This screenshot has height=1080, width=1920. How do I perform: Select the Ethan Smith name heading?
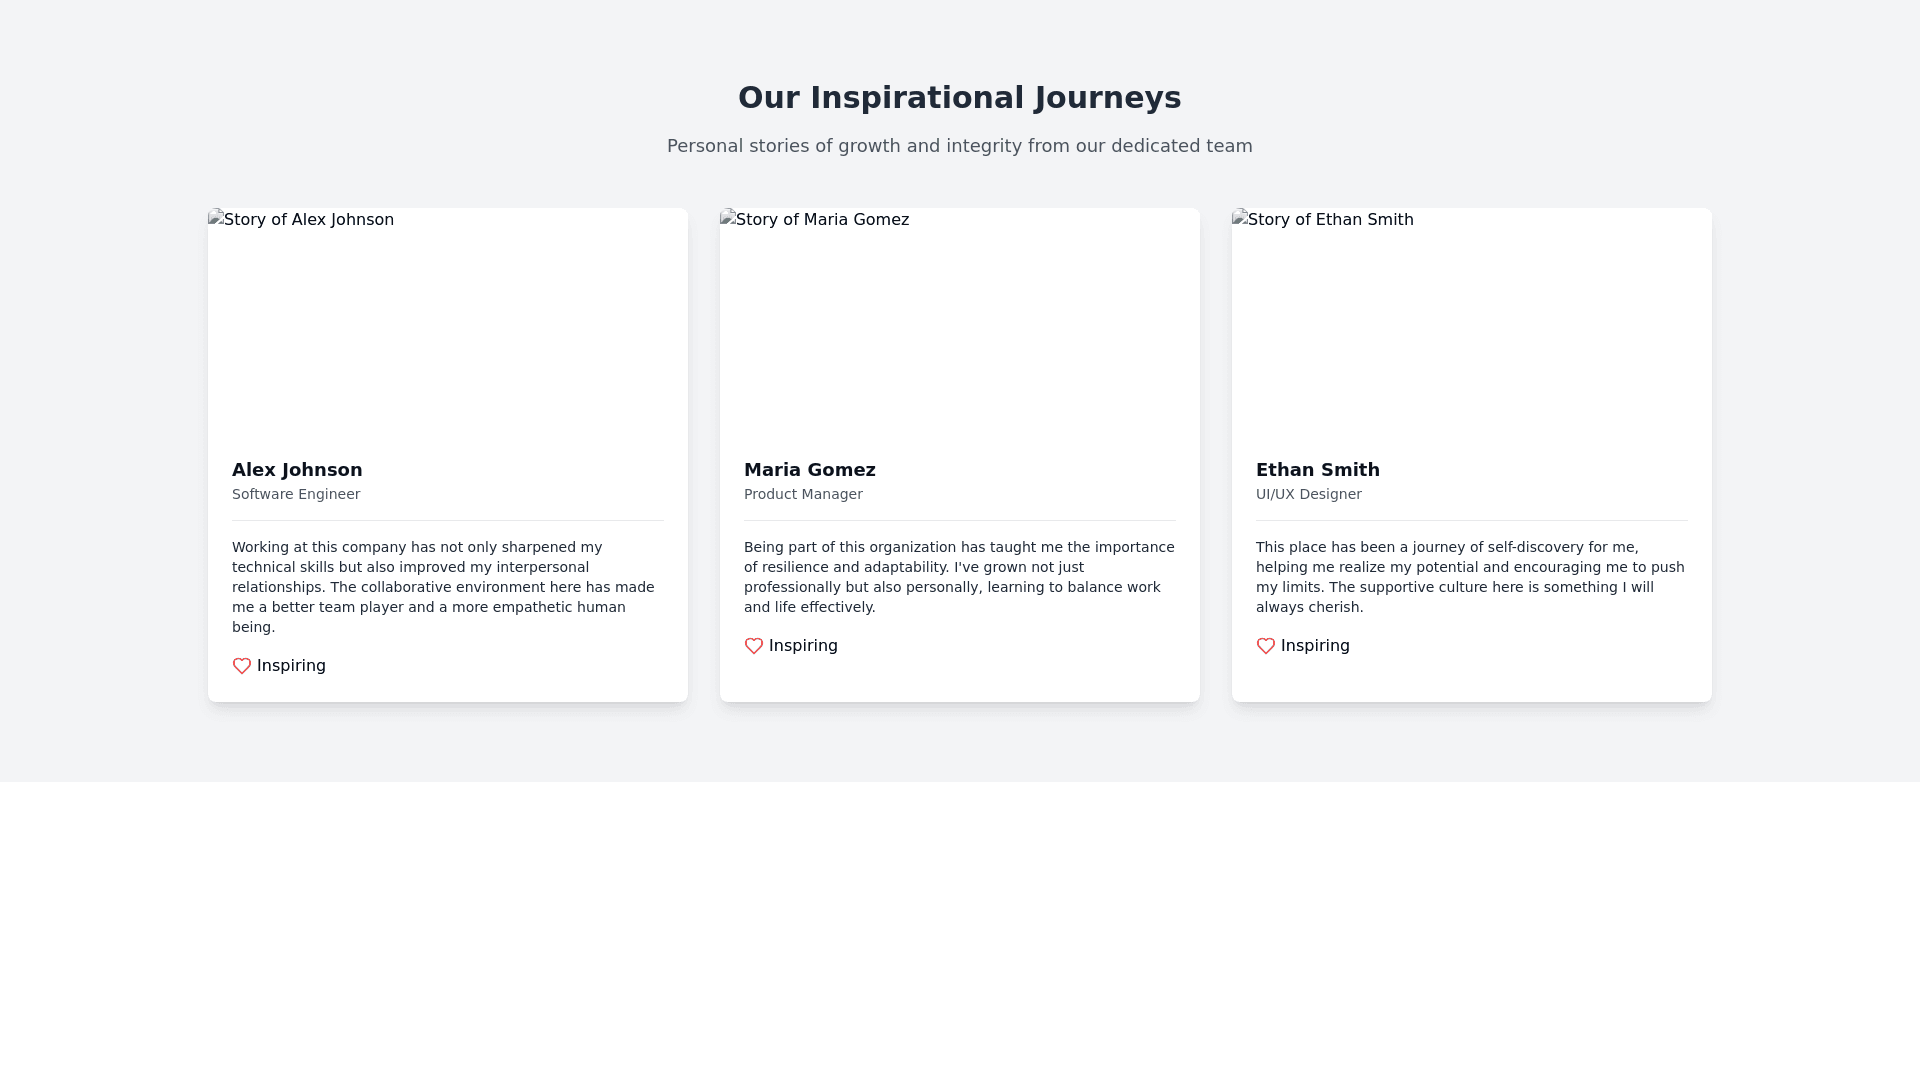(x=1317, y=470)
